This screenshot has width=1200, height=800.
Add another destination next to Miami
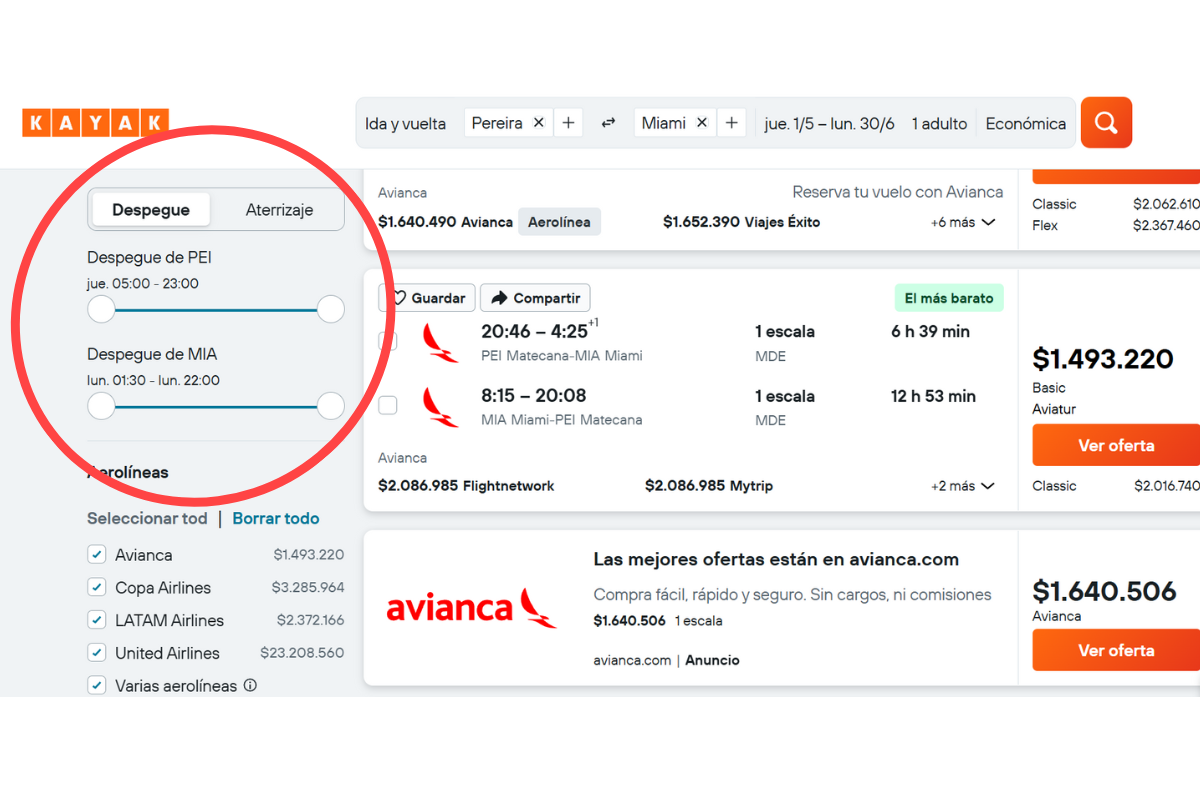732,123
